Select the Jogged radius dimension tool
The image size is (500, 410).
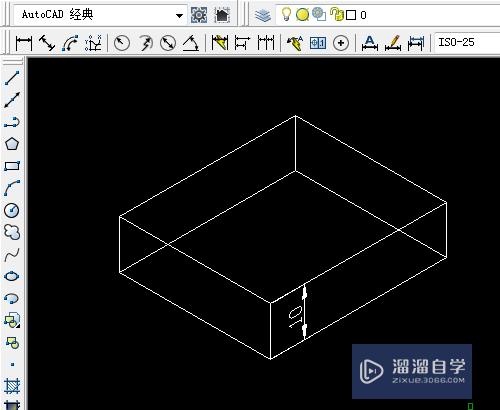pyautogui.click(x=145, y=43)
